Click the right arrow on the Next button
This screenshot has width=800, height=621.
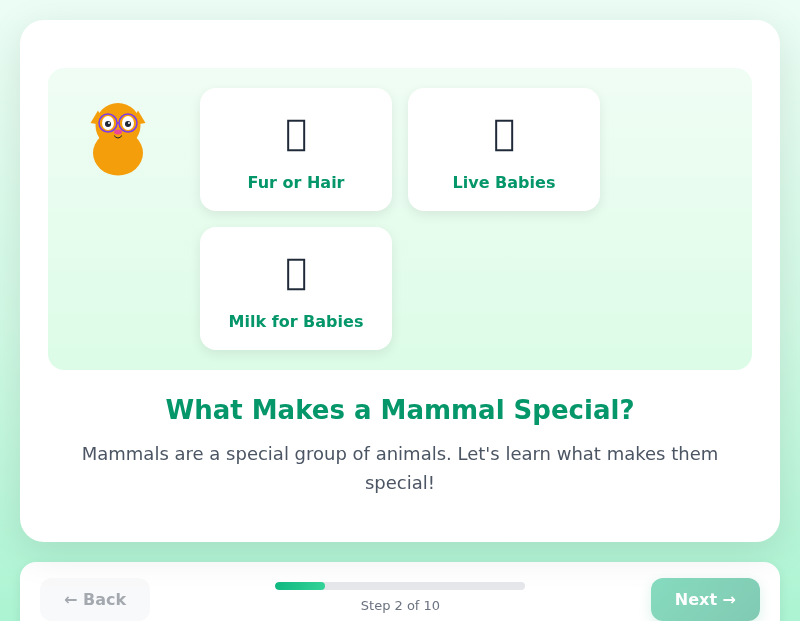click(x=729, y=599)
